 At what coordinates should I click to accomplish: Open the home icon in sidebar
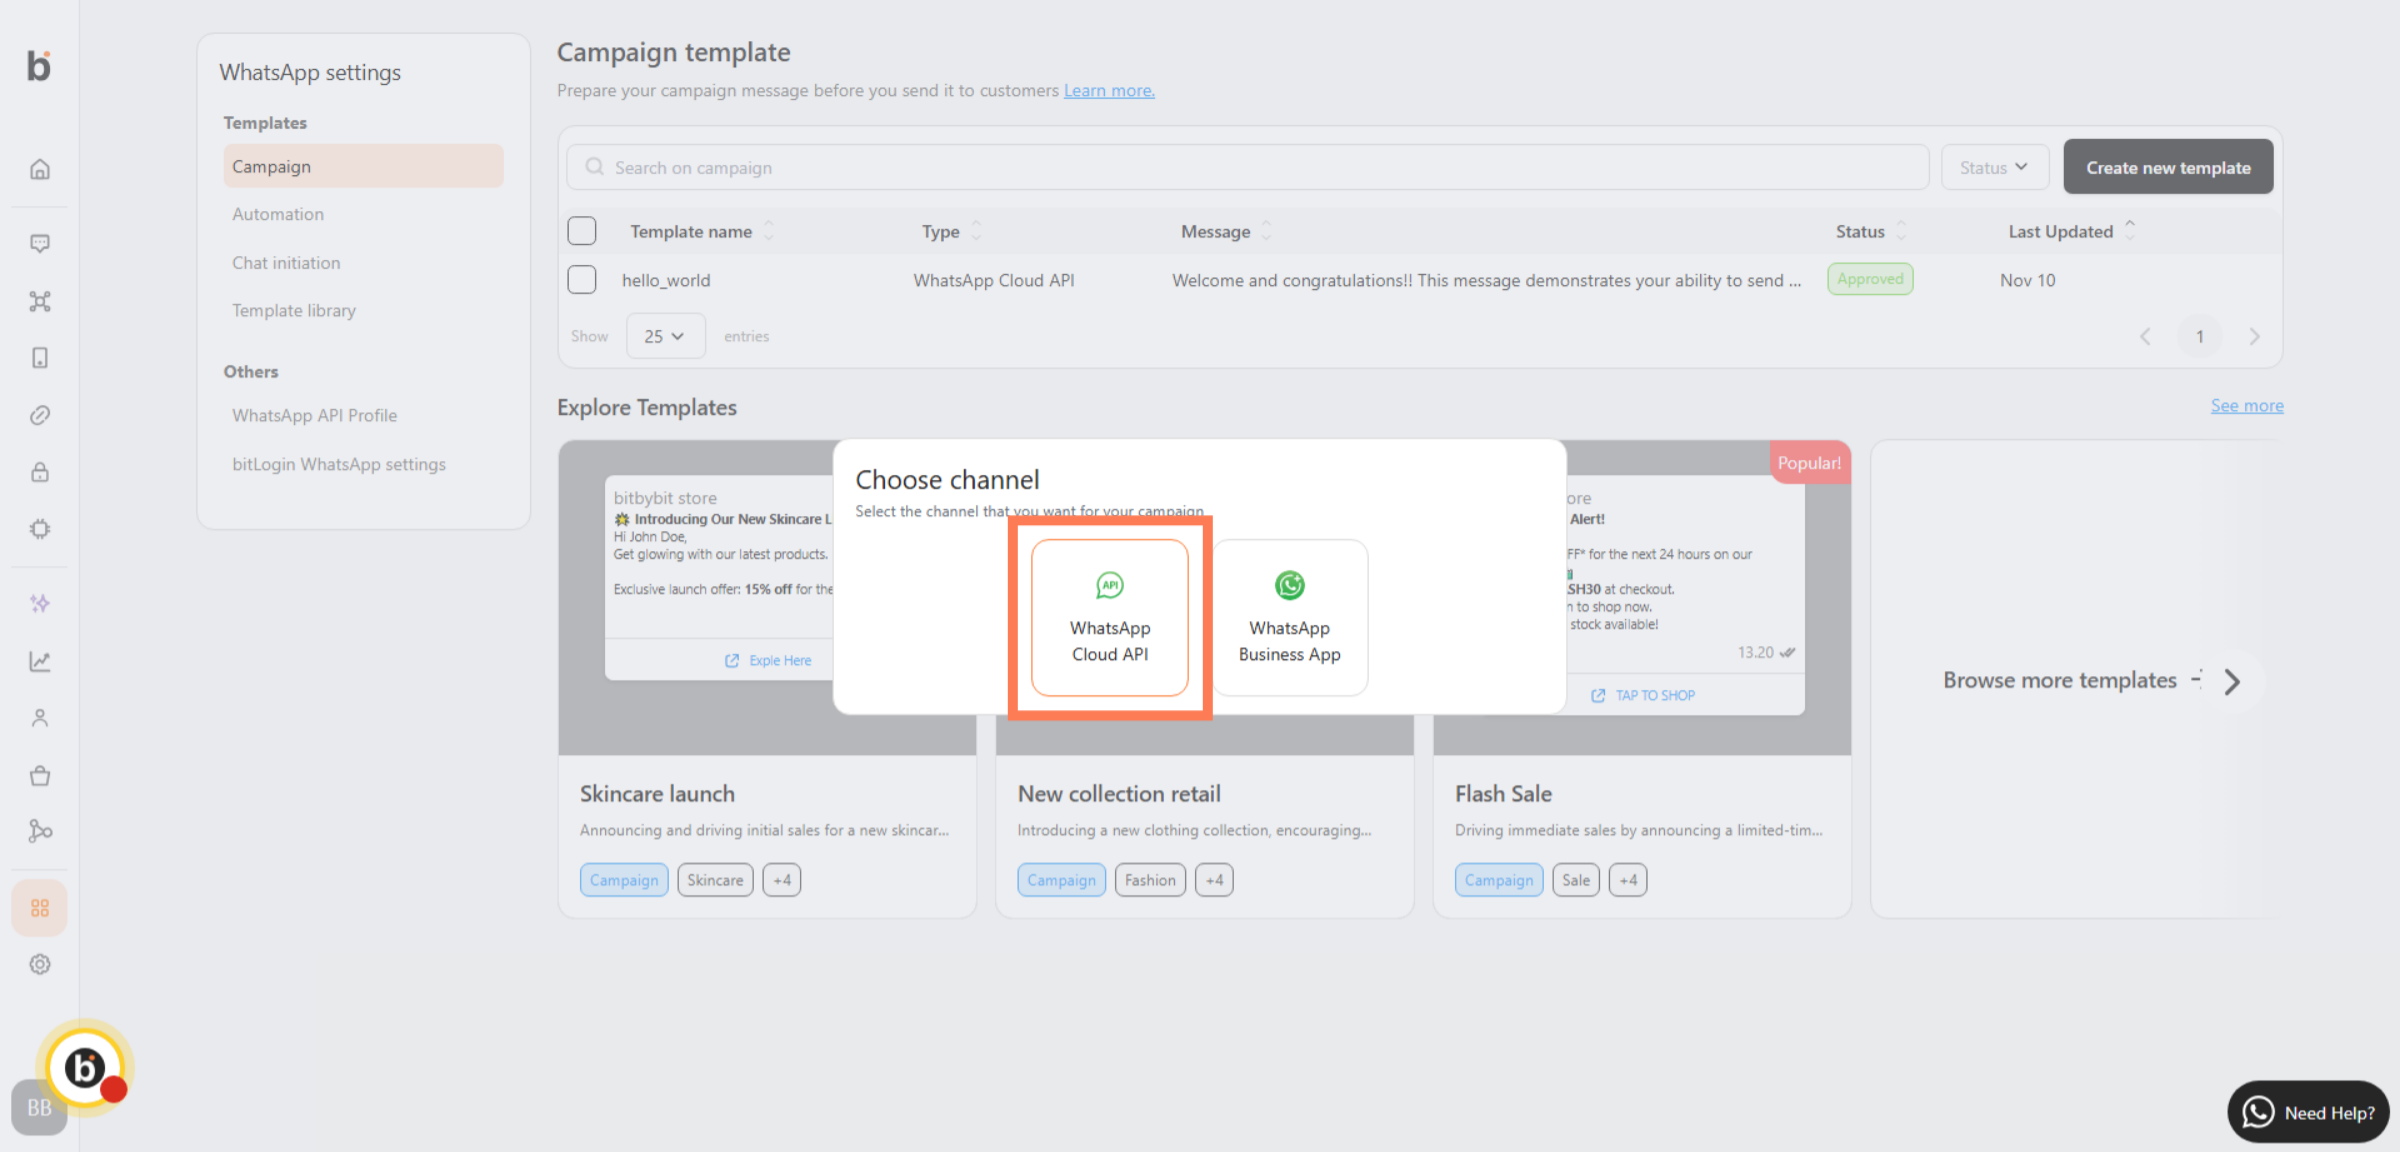40,169
